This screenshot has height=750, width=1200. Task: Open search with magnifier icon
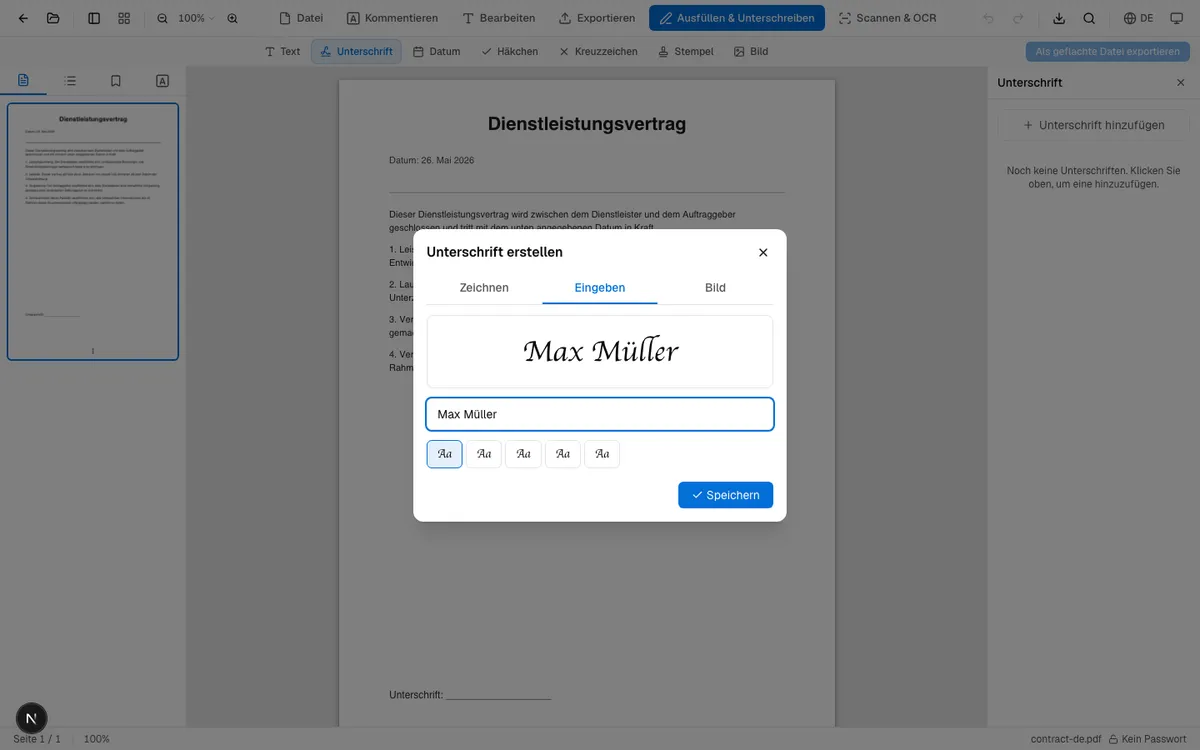[x=1089, y=18]
